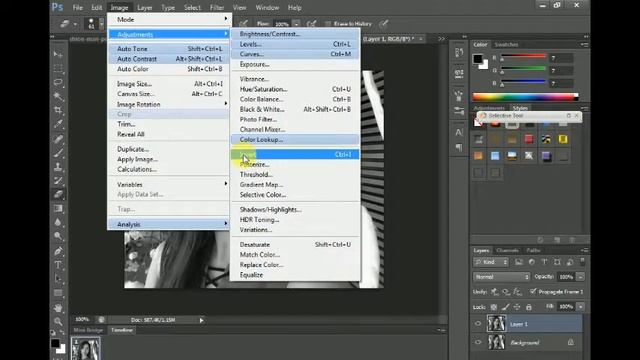Switch to the Swatches tab
Screen dimensions: 640x360
pos(506,44)
